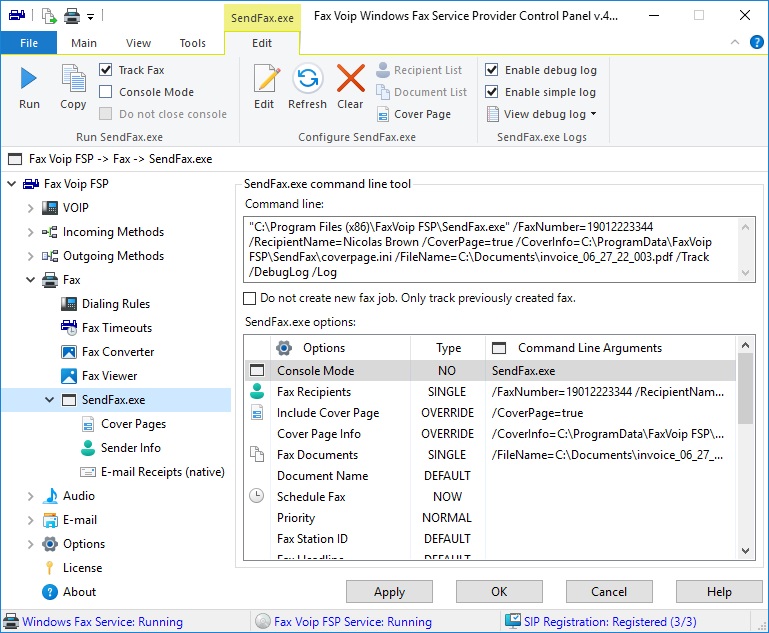Click the SendFax.exe contextual tab header

pos(262,18)
